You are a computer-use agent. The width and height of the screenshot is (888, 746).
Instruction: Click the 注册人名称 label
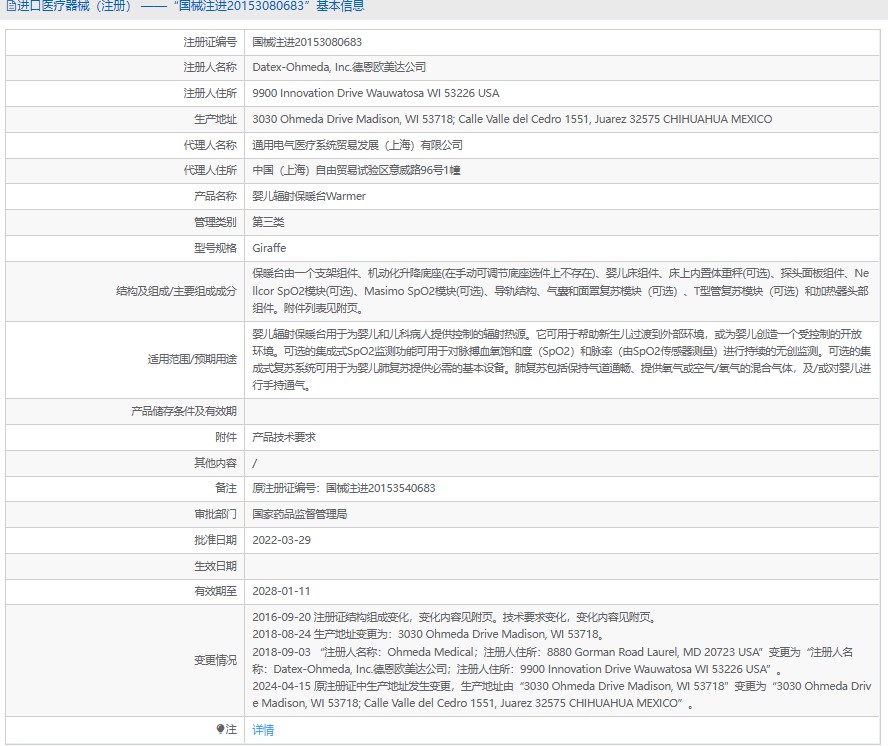[210, 67]
